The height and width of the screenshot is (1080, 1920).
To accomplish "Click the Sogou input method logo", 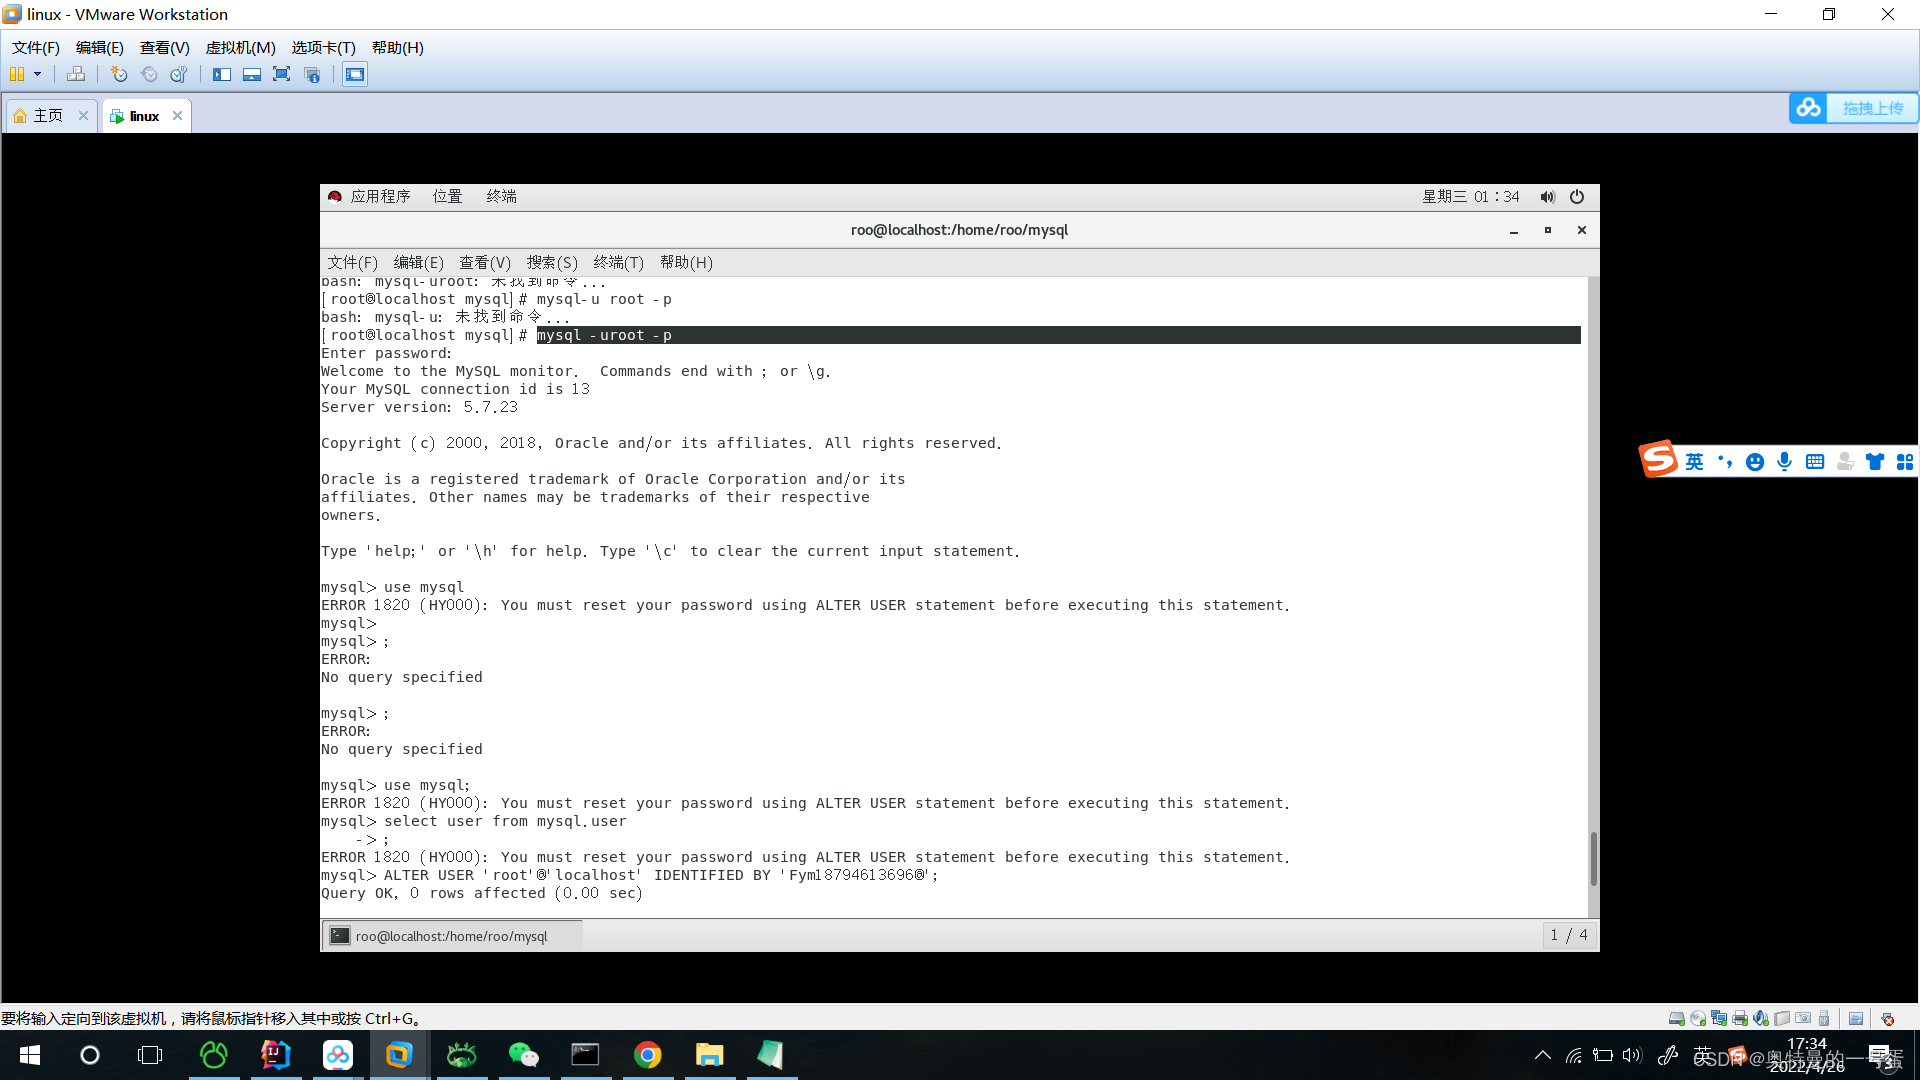I will click(1658, 460).
